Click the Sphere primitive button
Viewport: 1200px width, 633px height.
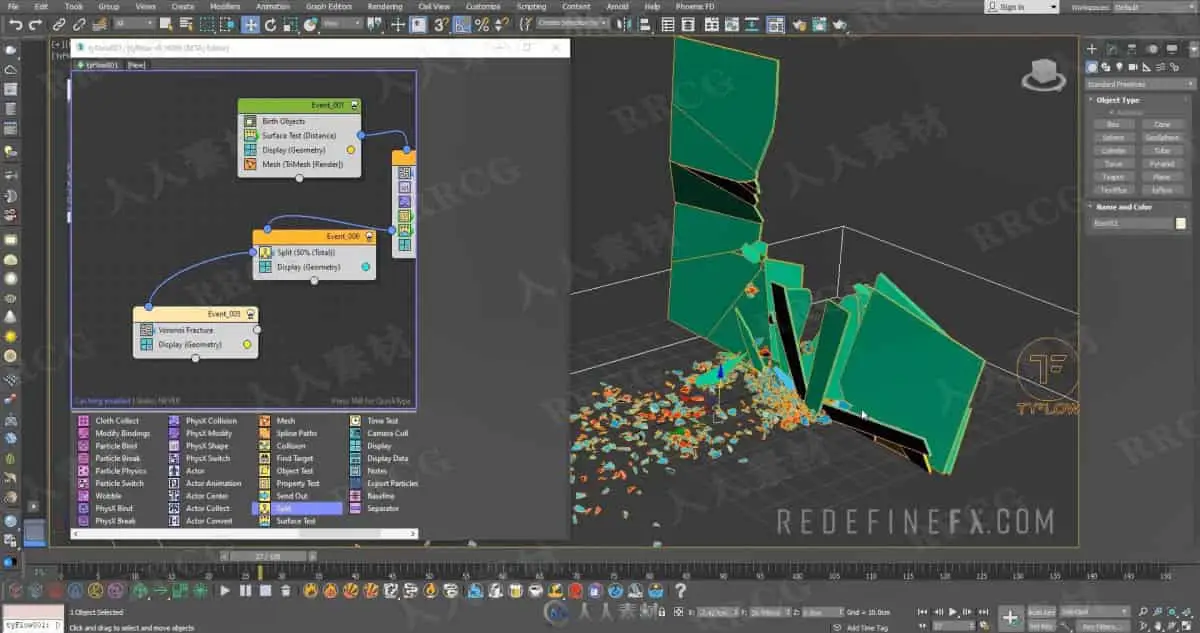(x=1113, y=138)
